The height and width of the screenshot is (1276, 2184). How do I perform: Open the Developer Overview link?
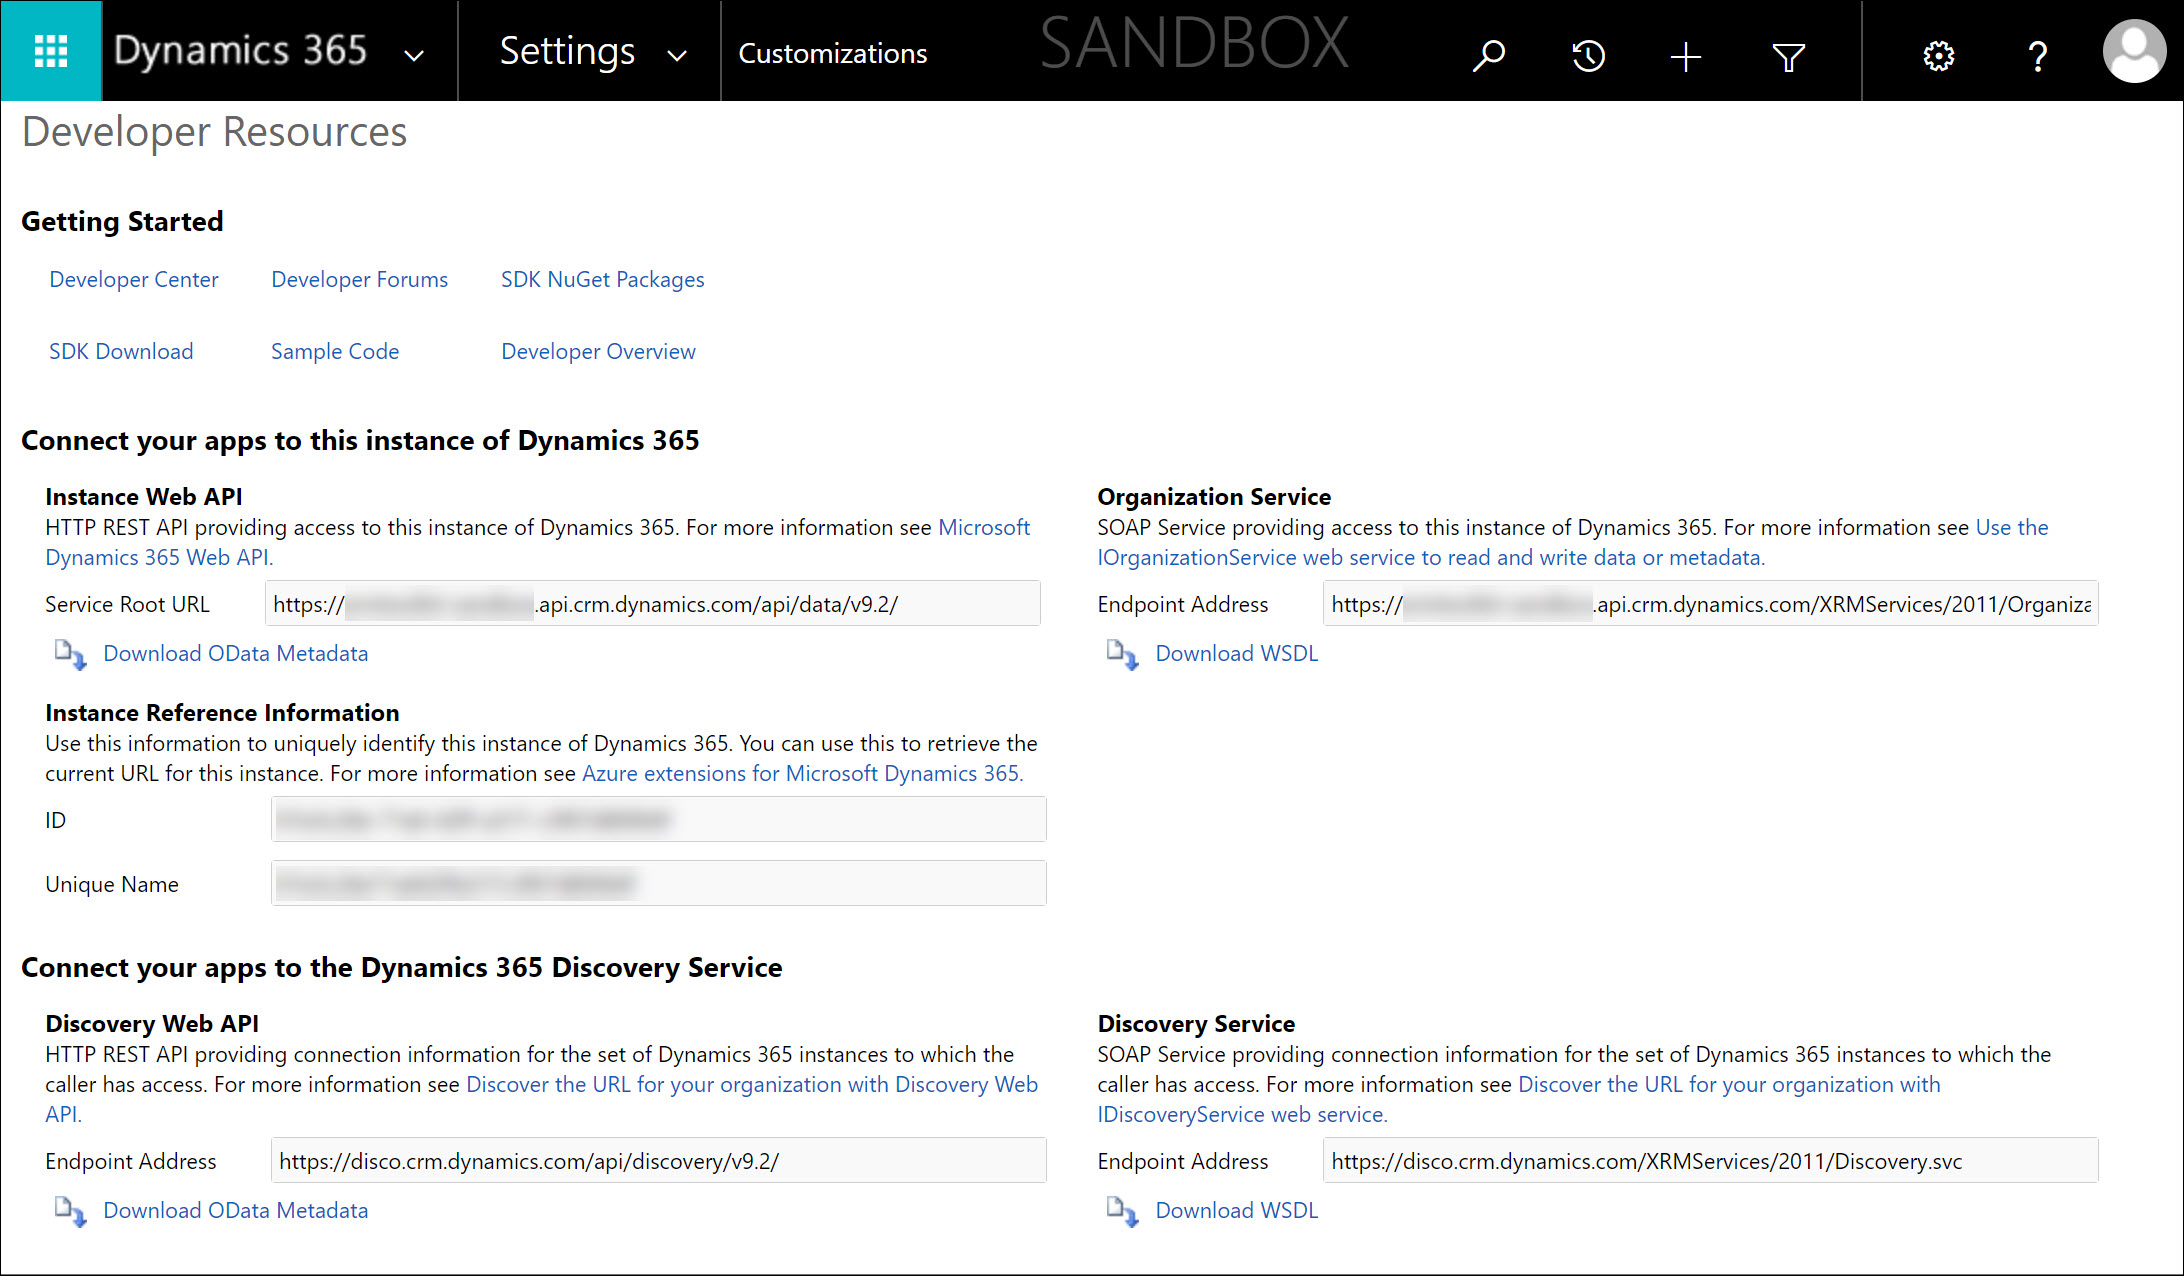click(x=598, y=352)
